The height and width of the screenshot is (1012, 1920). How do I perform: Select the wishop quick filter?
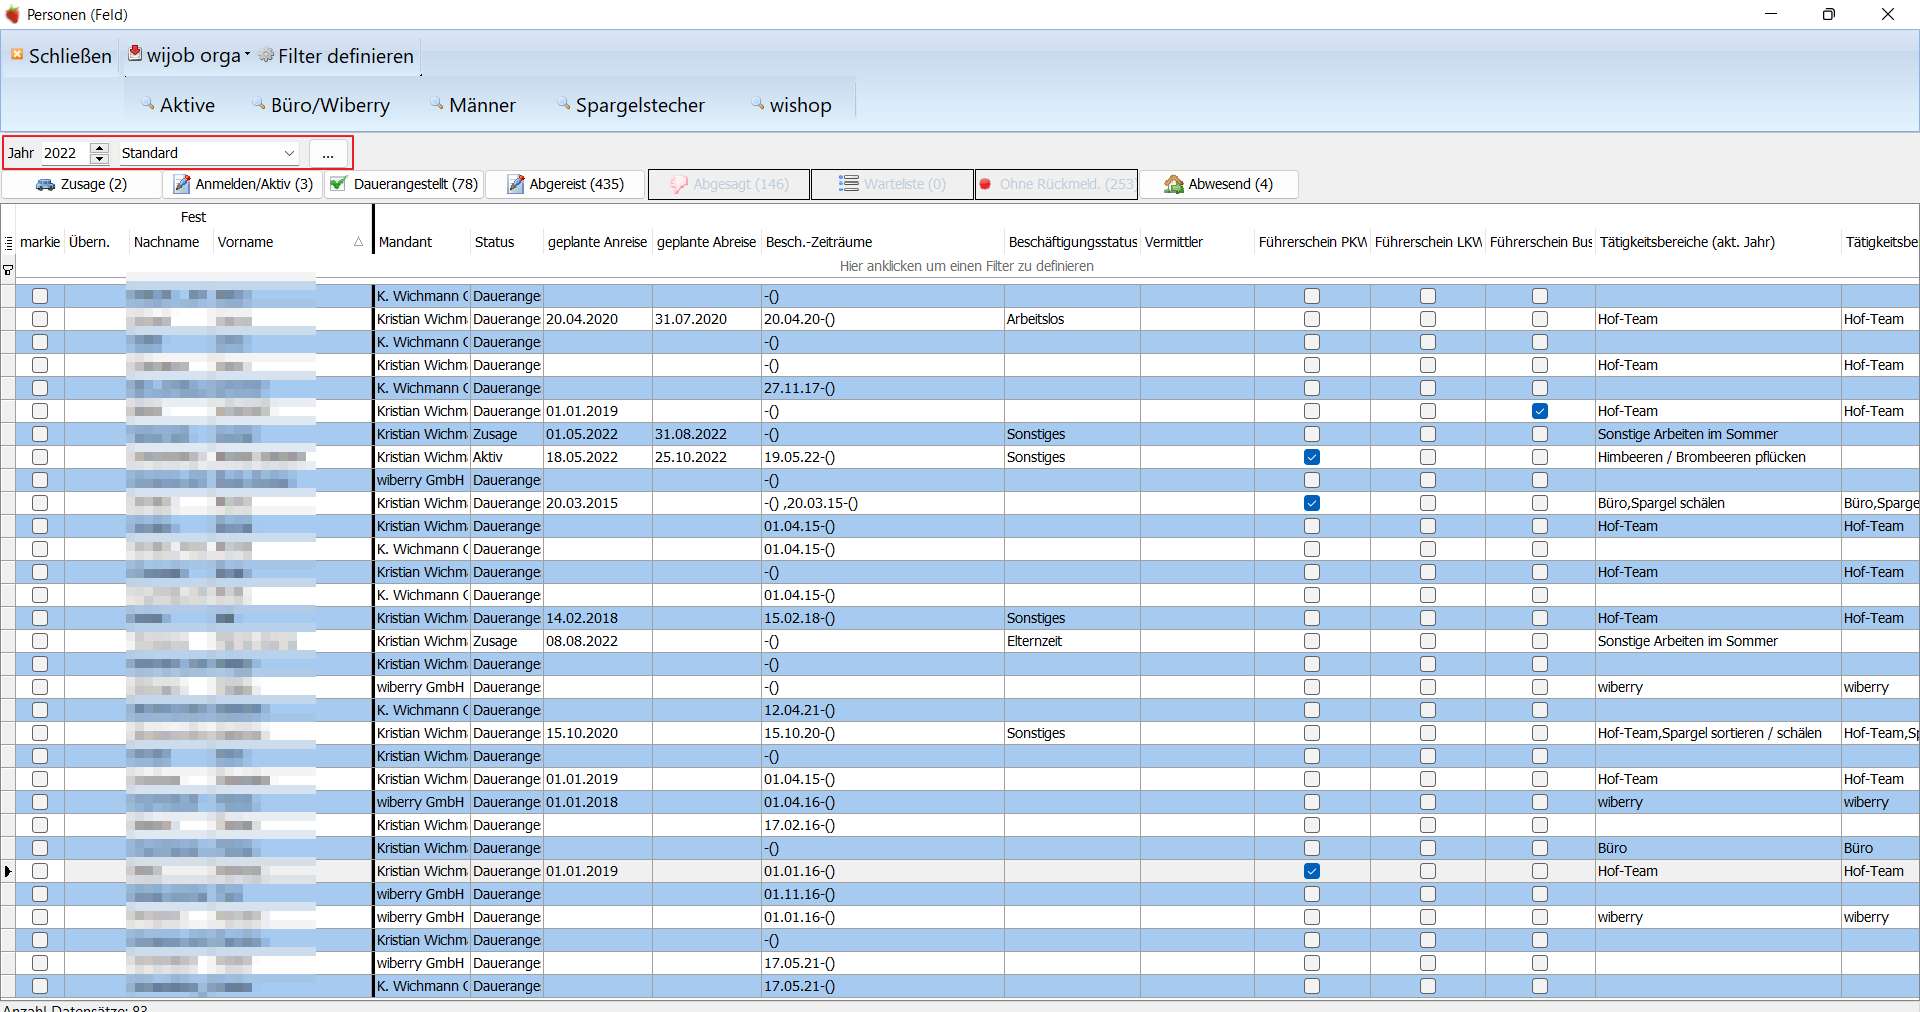(791, 105)
